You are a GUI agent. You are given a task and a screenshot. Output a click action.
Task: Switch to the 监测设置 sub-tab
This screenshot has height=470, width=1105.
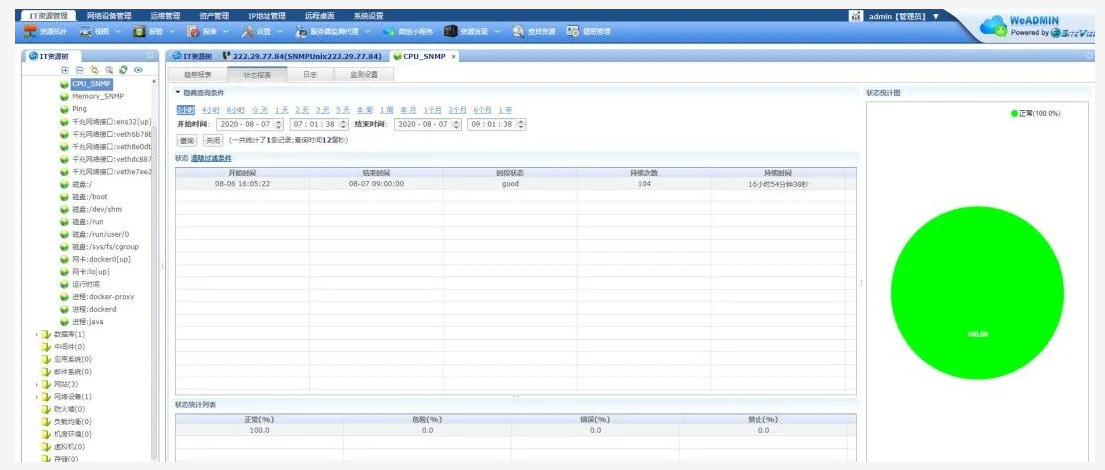pyautogui.click(x=364, y=74)
